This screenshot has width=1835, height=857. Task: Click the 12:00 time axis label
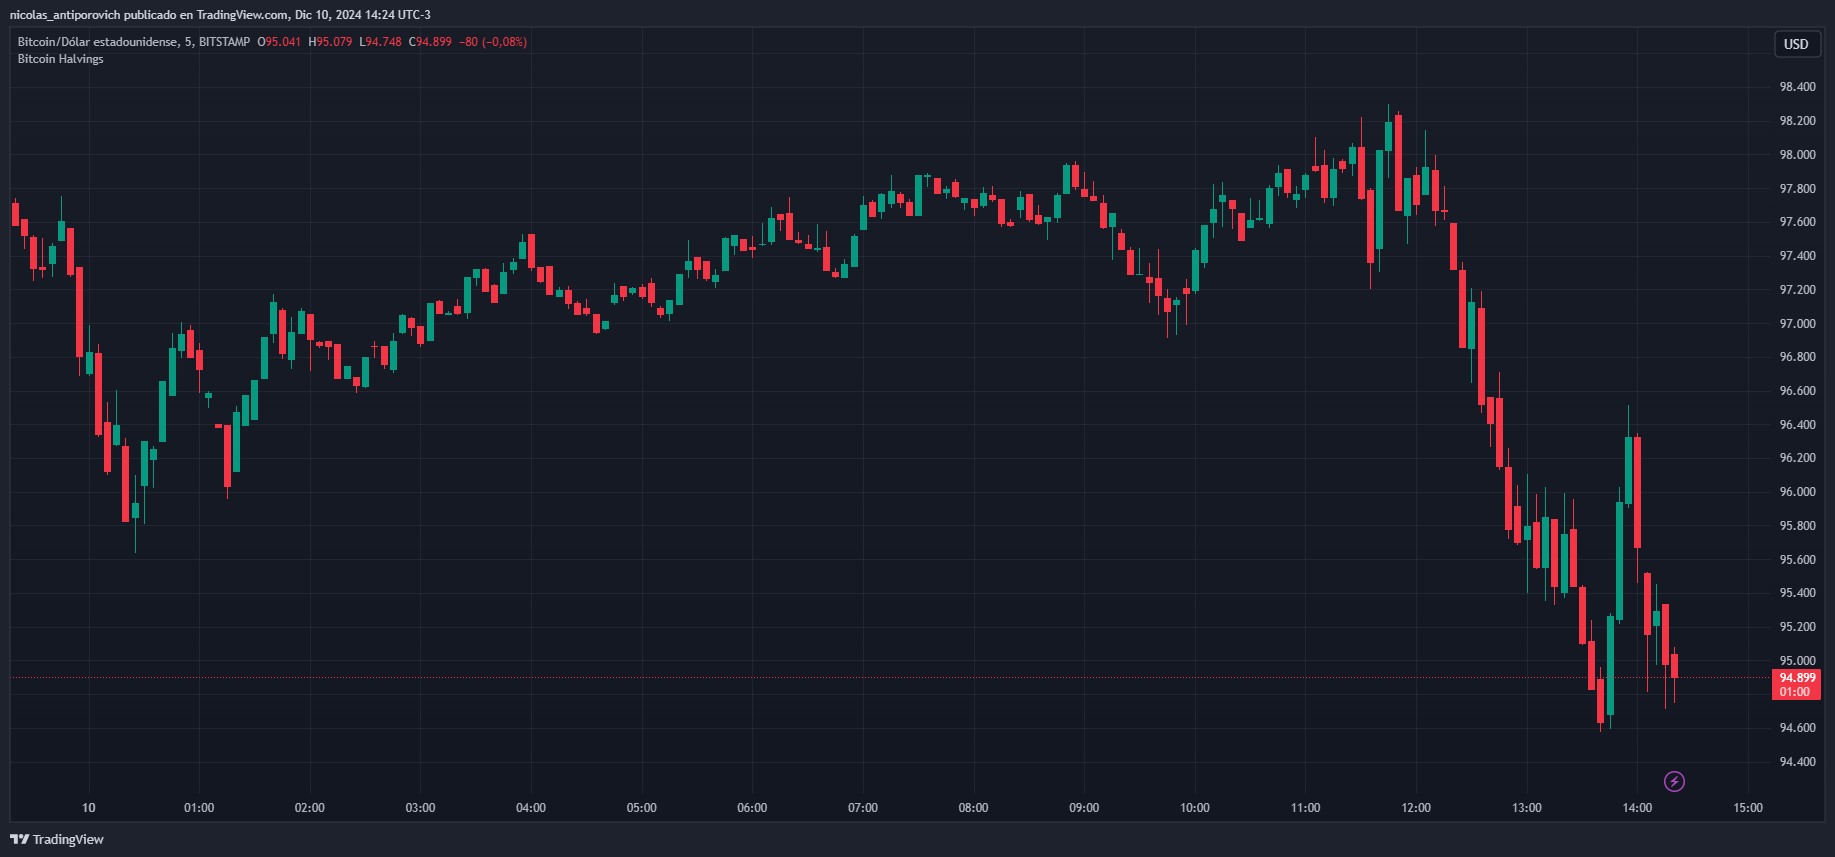[x=1416, y=808]
